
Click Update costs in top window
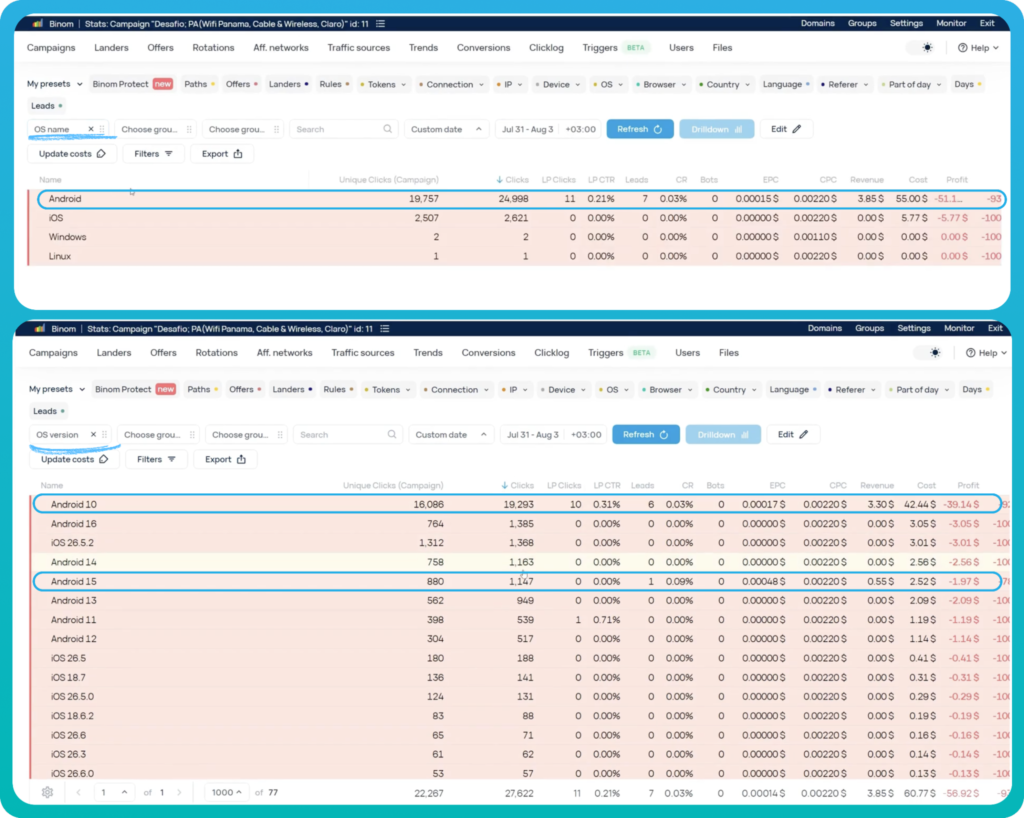tap(72, 154)
